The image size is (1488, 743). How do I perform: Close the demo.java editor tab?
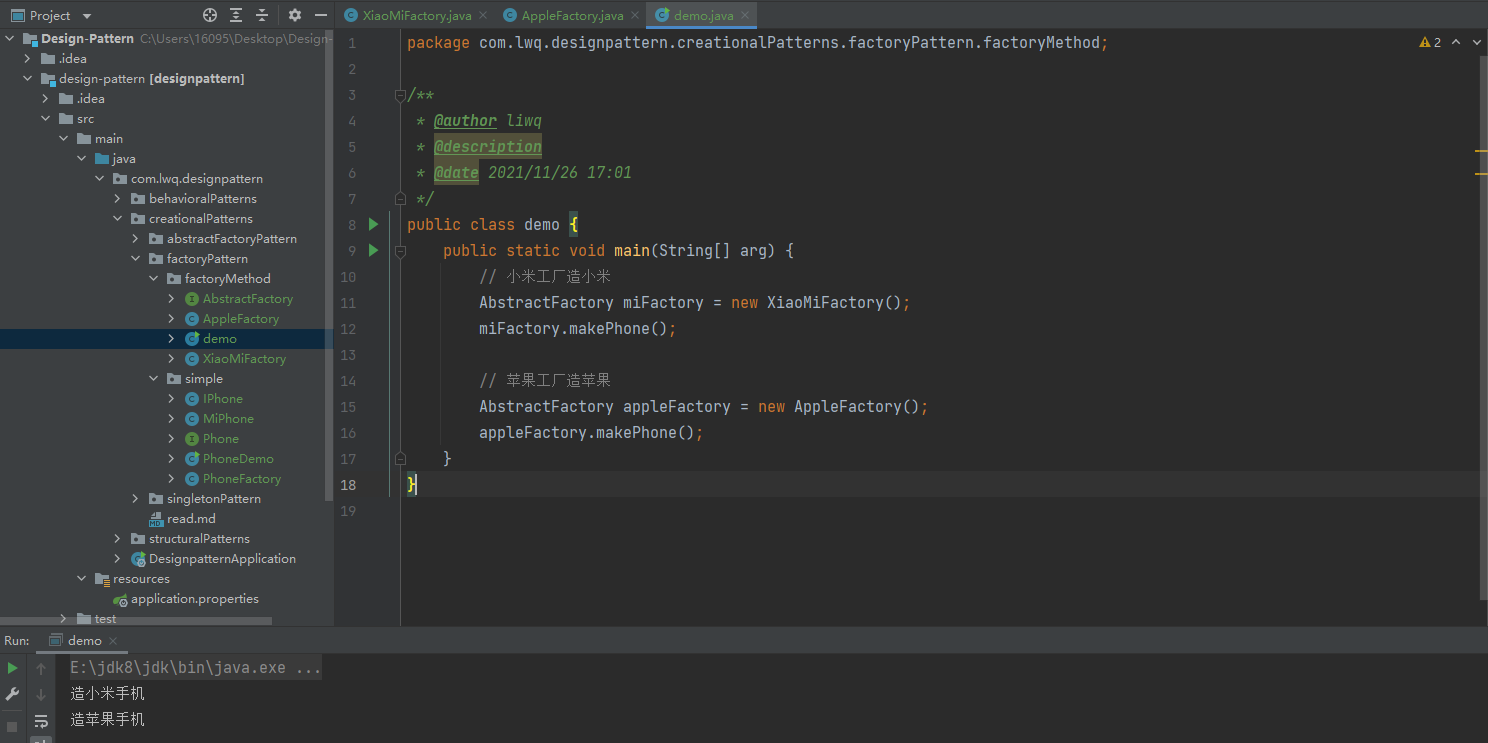pyautogui.click(x=743, y=15)
